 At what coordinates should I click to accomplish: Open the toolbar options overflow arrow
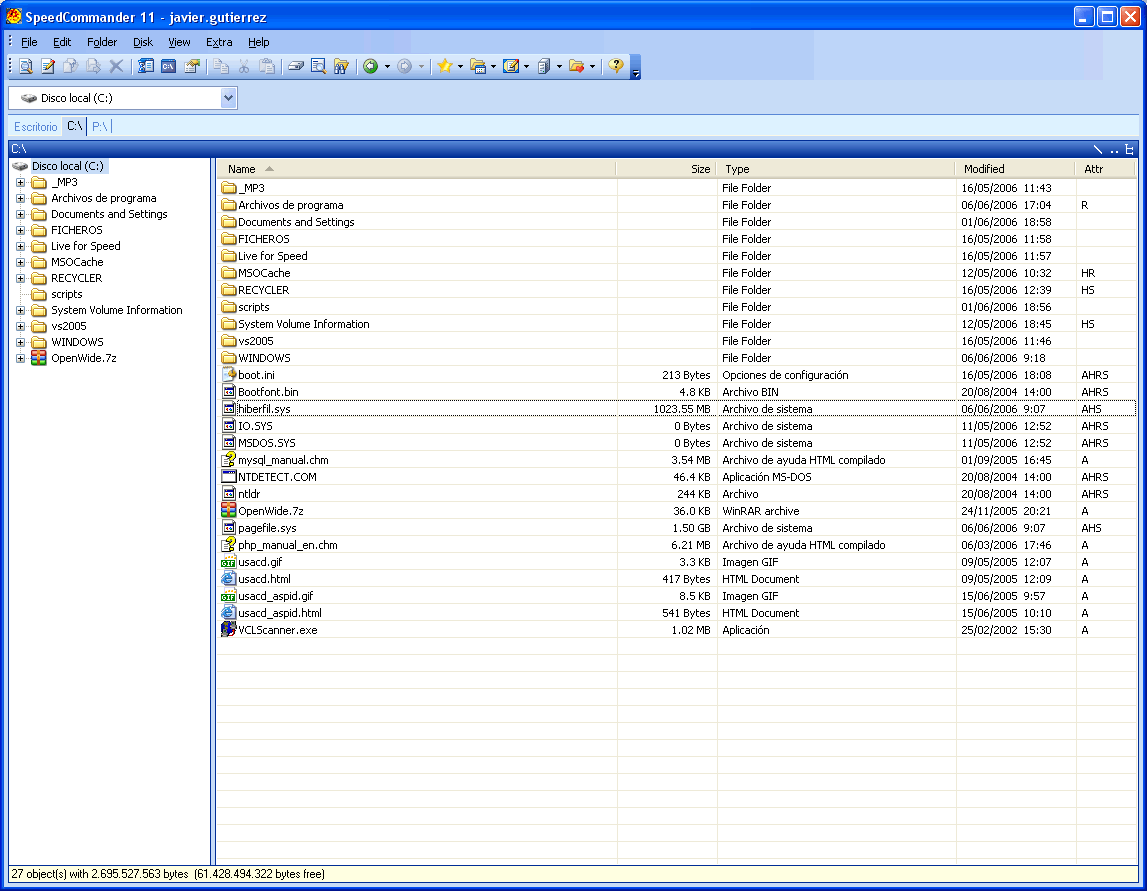pyautogui.click(x=636, y=67)
